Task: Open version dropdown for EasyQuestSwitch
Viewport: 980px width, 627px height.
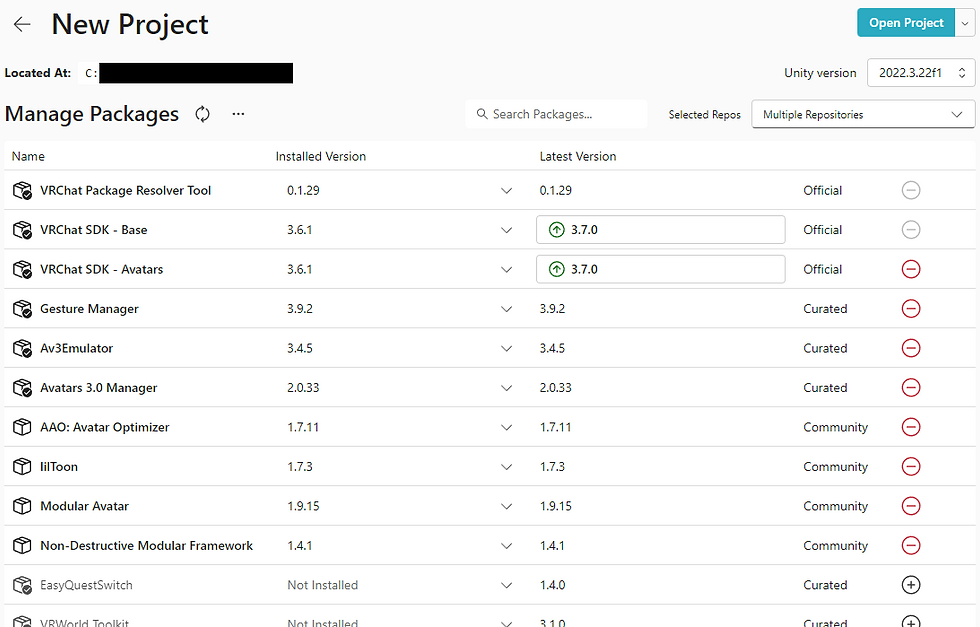Action: 506,585
